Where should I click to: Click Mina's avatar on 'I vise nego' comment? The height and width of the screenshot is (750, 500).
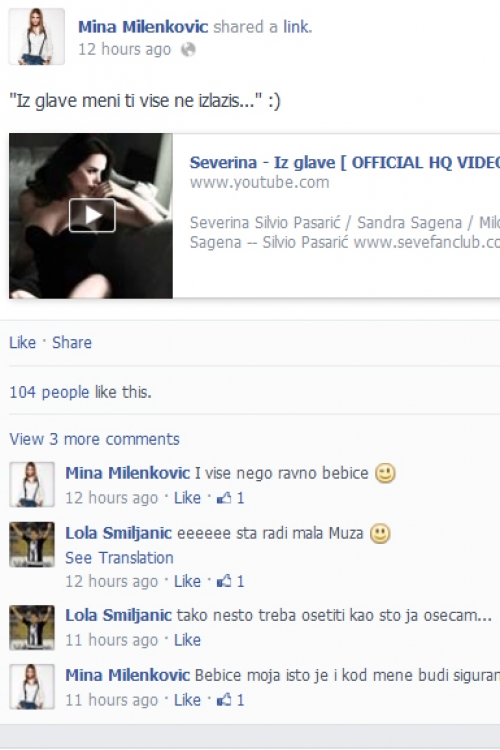pyautogui.click(x=32, y=484)
